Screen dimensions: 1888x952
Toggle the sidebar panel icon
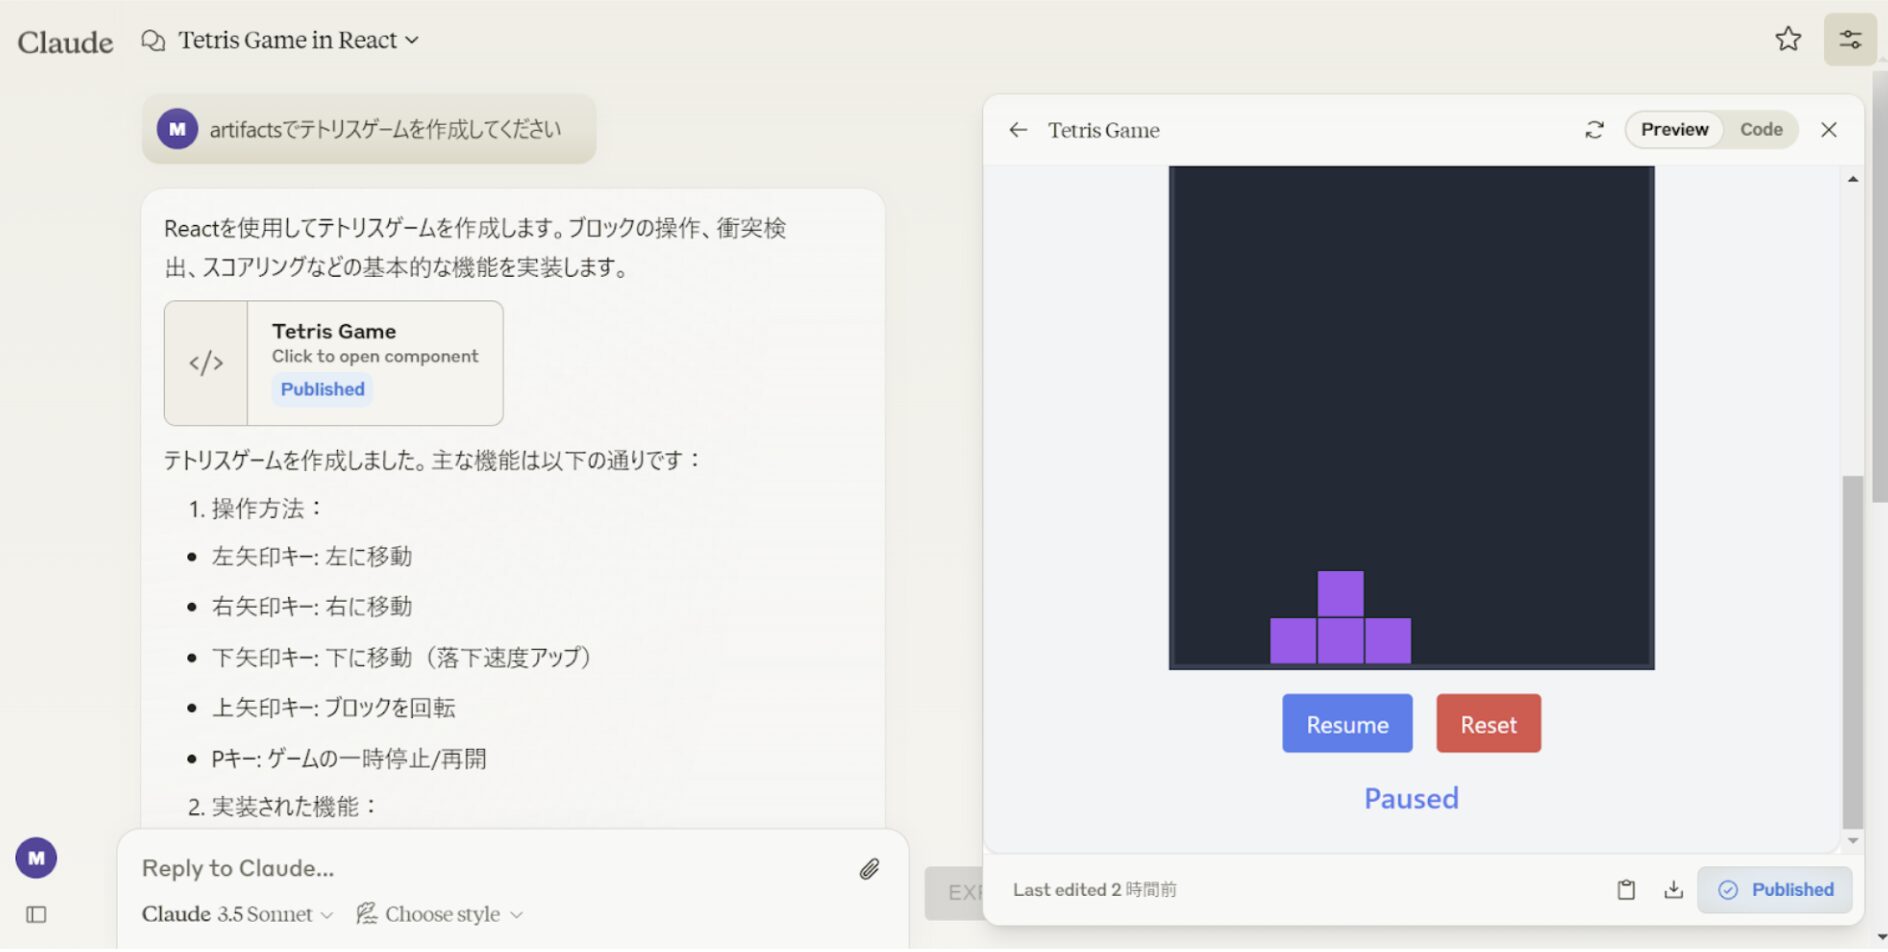coord(36,915)
